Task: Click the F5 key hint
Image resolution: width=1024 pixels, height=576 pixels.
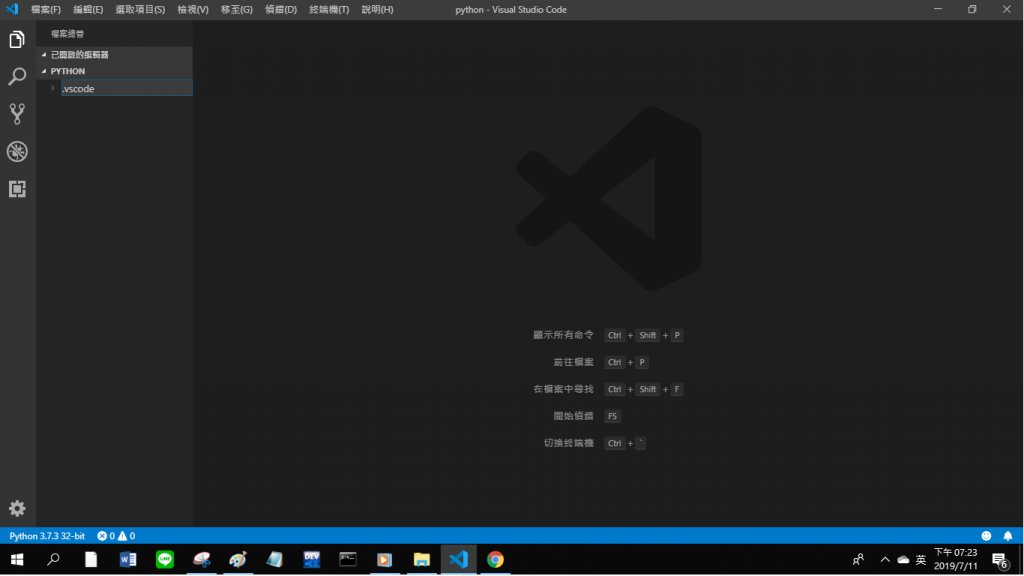Action: (612, 416)
